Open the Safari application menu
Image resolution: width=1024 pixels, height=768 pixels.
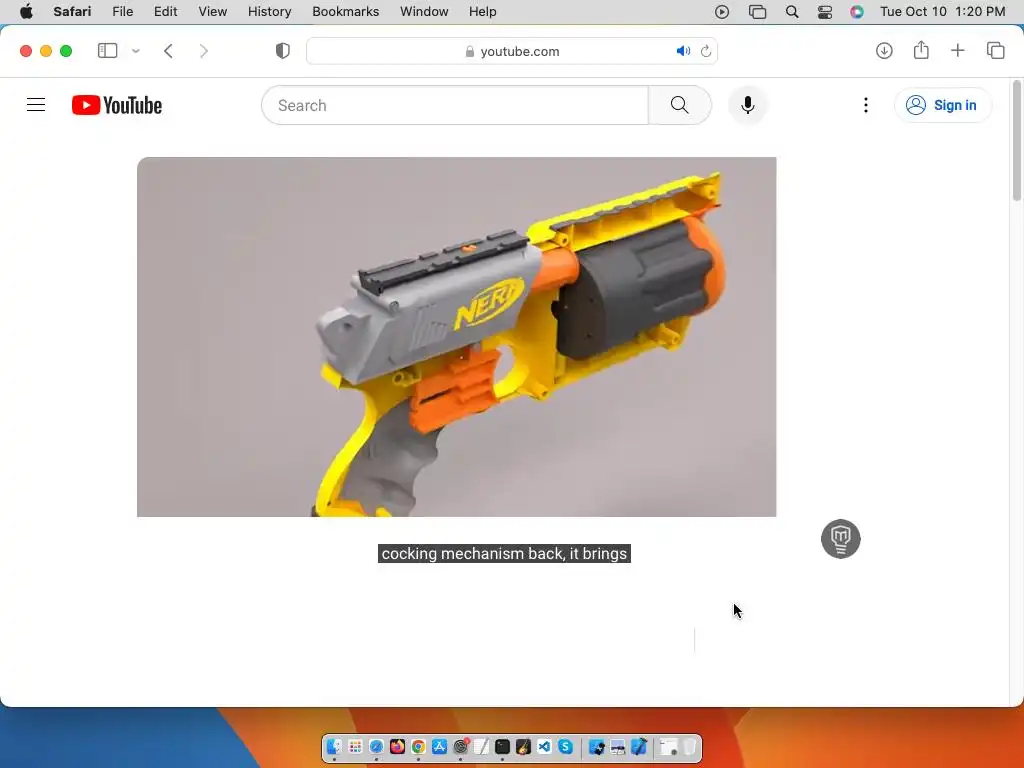[72, 12]
